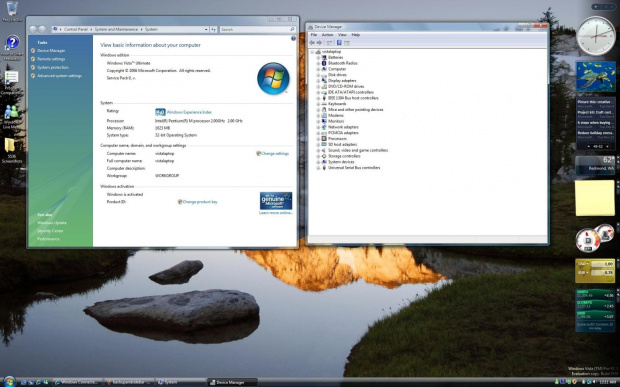The image size is (620, 387).
Task: Click the Forward arrow in Device Manager toolbar
Action: pyautogui.click(x=319, y=43)
